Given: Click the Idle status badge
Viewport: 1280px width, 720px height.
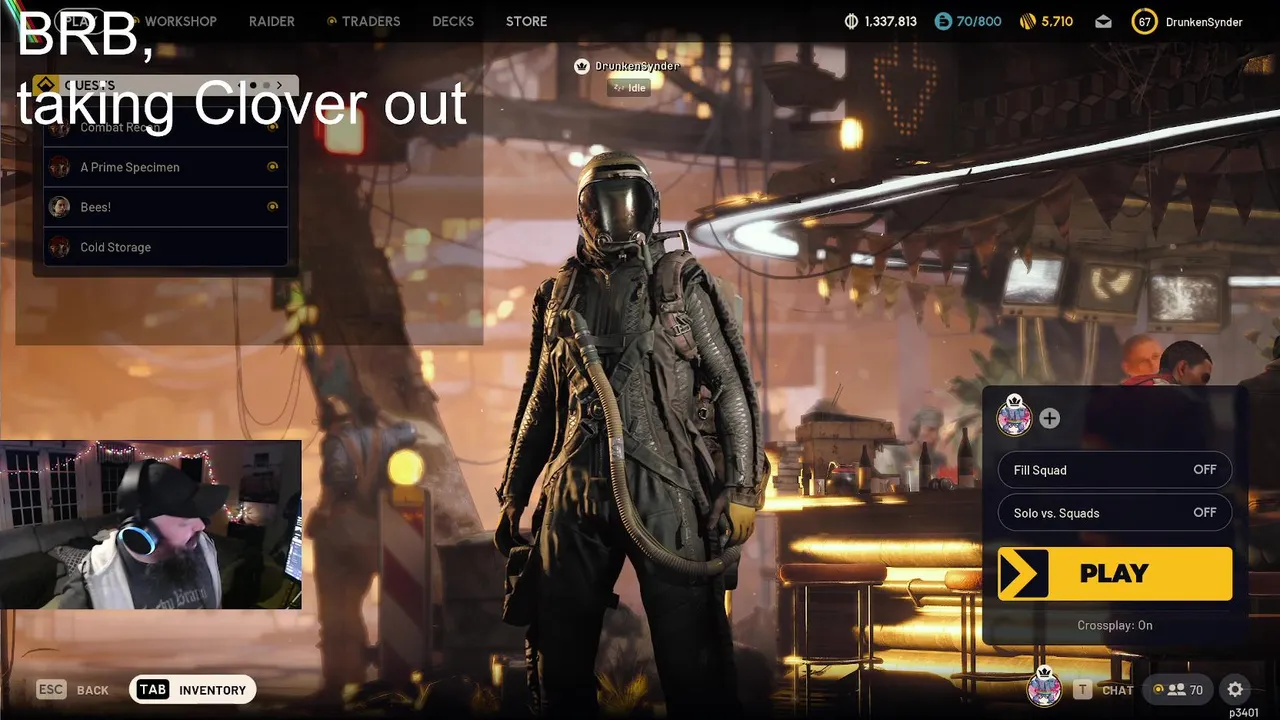Looking at the screenshot, I should click(x=629, y=88).
